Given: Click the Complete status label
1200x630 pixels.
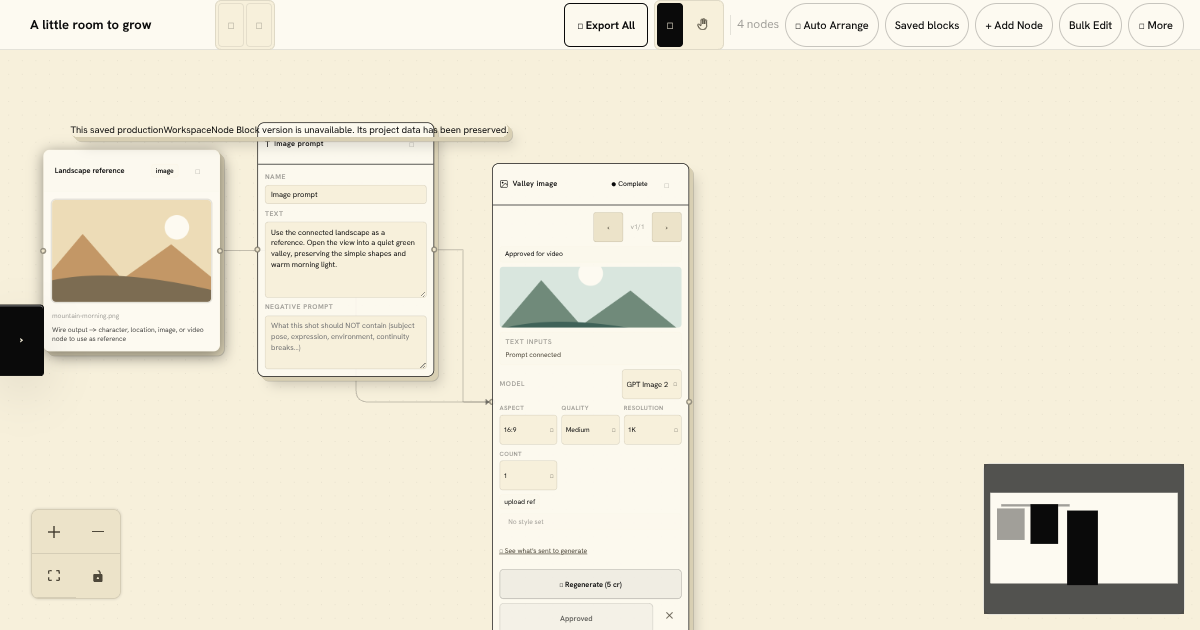Looking at the screenshot, I should tap(630, 184).
